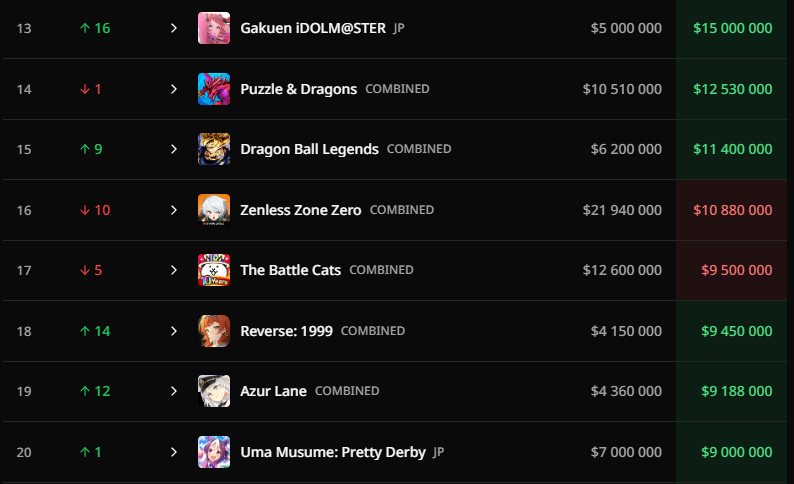Expand the Gakuen iDOLM@STER row chevron
794x484 pixels.
pos(174,28)
